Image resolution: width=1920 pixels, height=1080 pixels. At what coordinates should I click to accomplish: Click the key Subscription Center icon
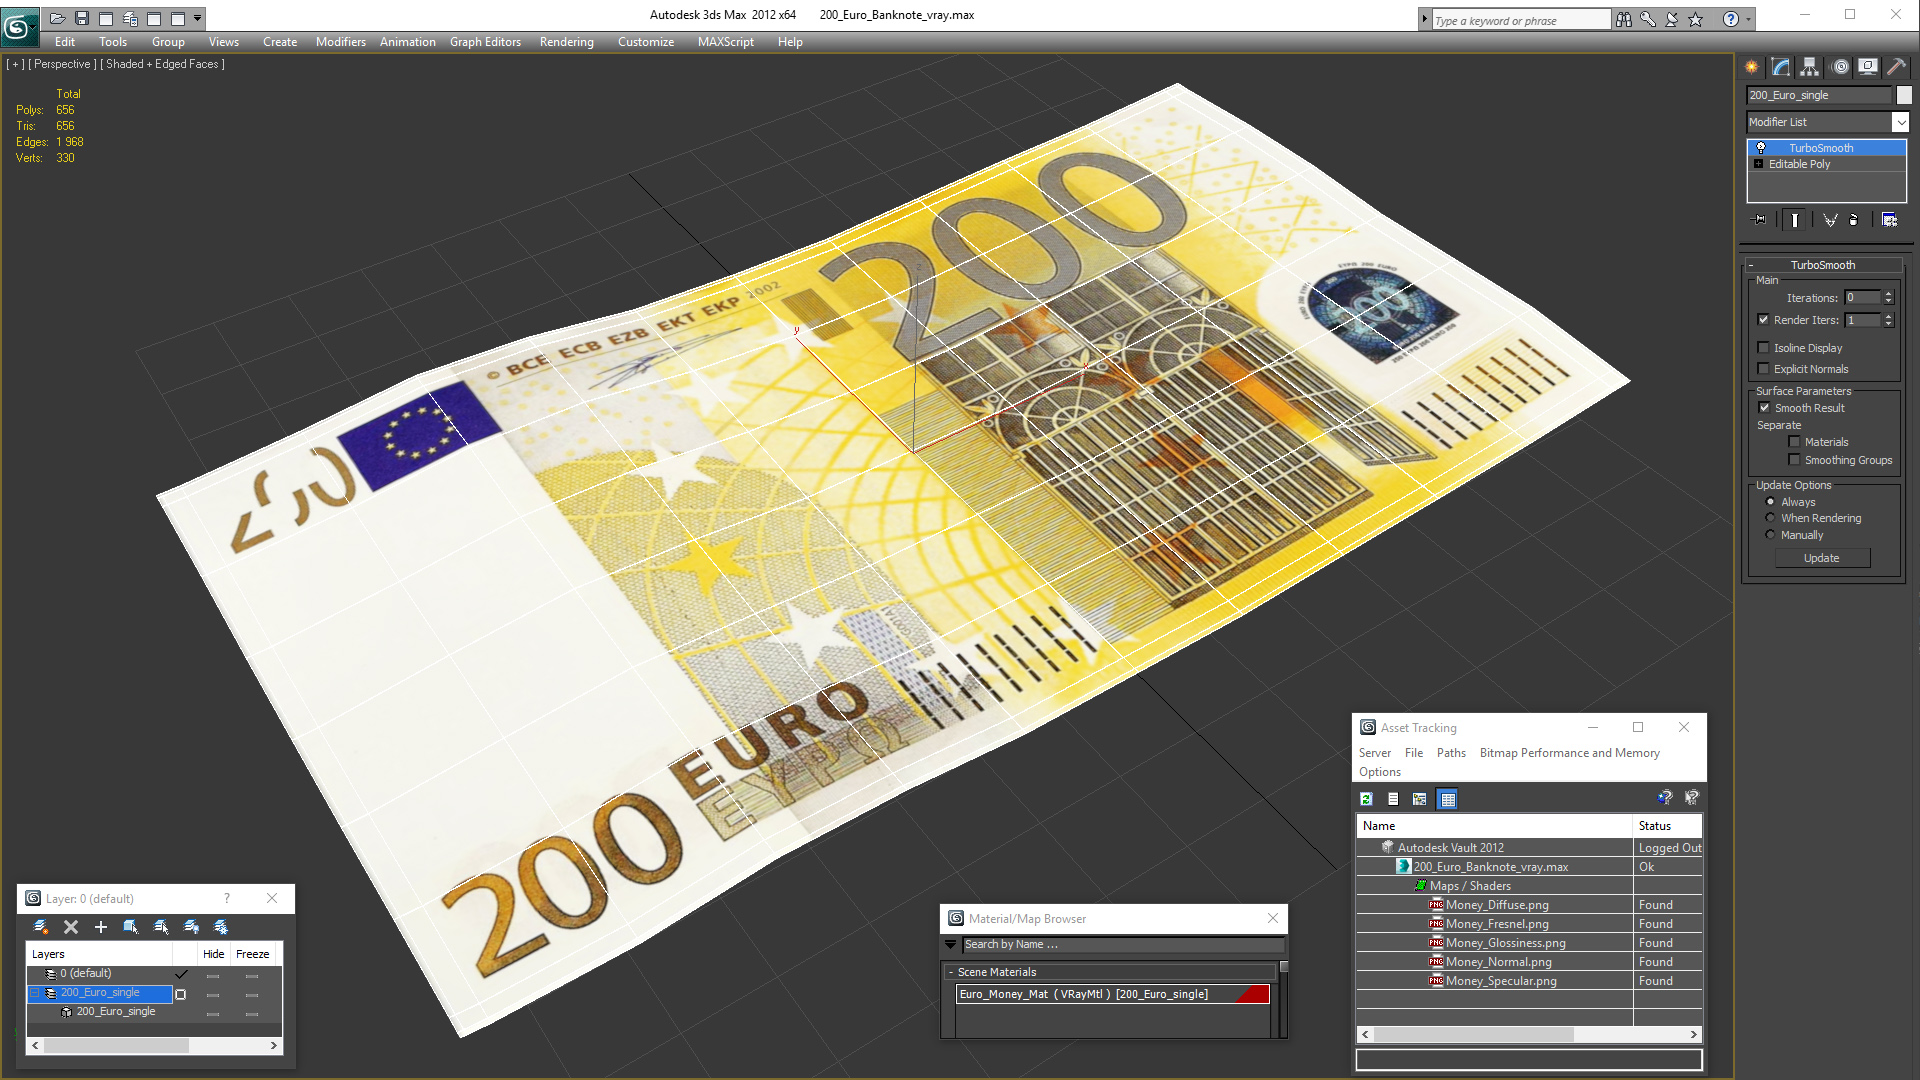pyautogui.click(x=1647, y=19)
